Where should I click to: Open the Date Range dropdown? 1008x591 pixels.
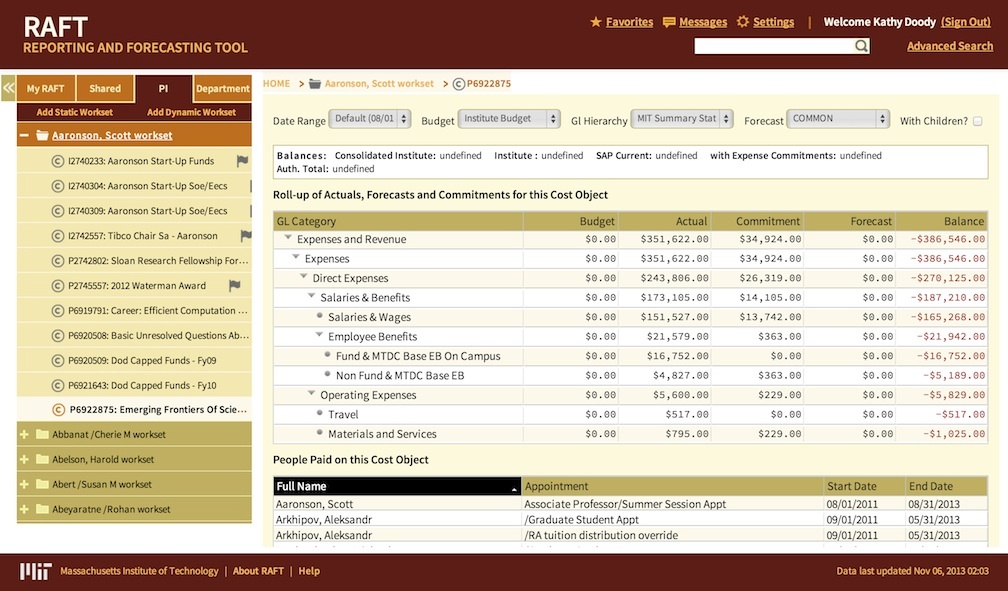pos(370,119)
